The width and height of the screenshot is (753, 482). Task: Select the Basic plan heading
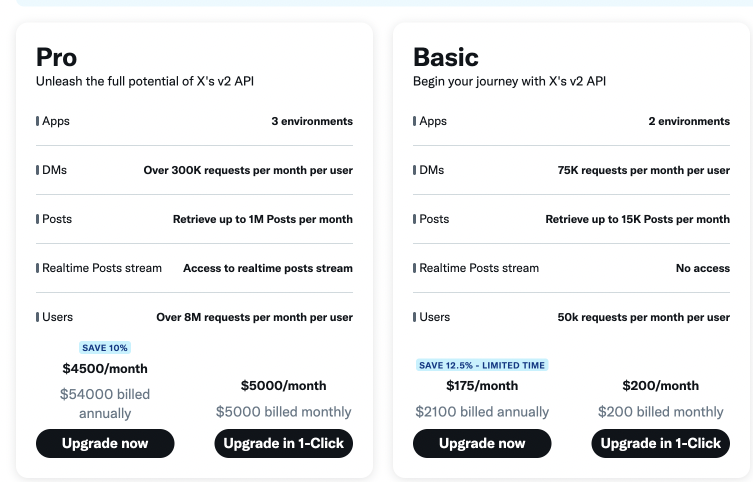pyautogui.click(x=446, y=58)
